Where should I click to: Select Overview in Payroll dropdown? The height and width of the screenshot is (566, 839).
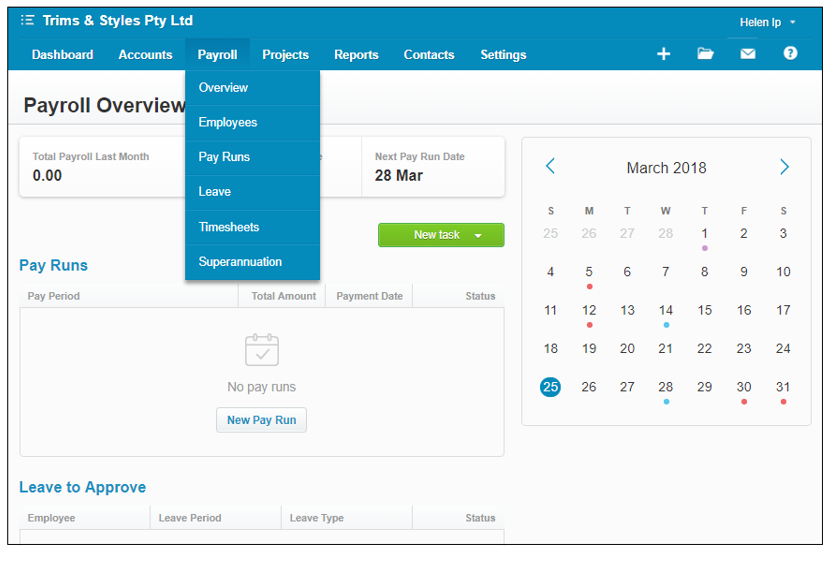click(x=253, y=88)
